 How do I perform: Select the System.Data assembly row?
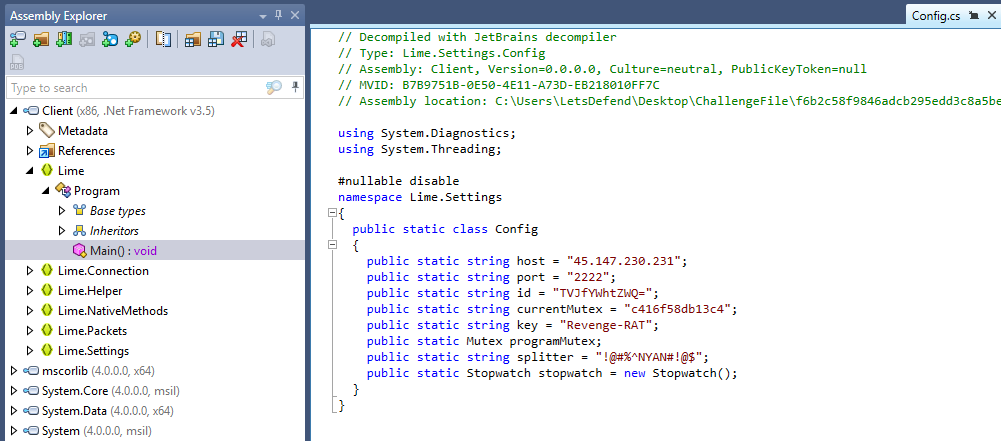pos(154,410)
